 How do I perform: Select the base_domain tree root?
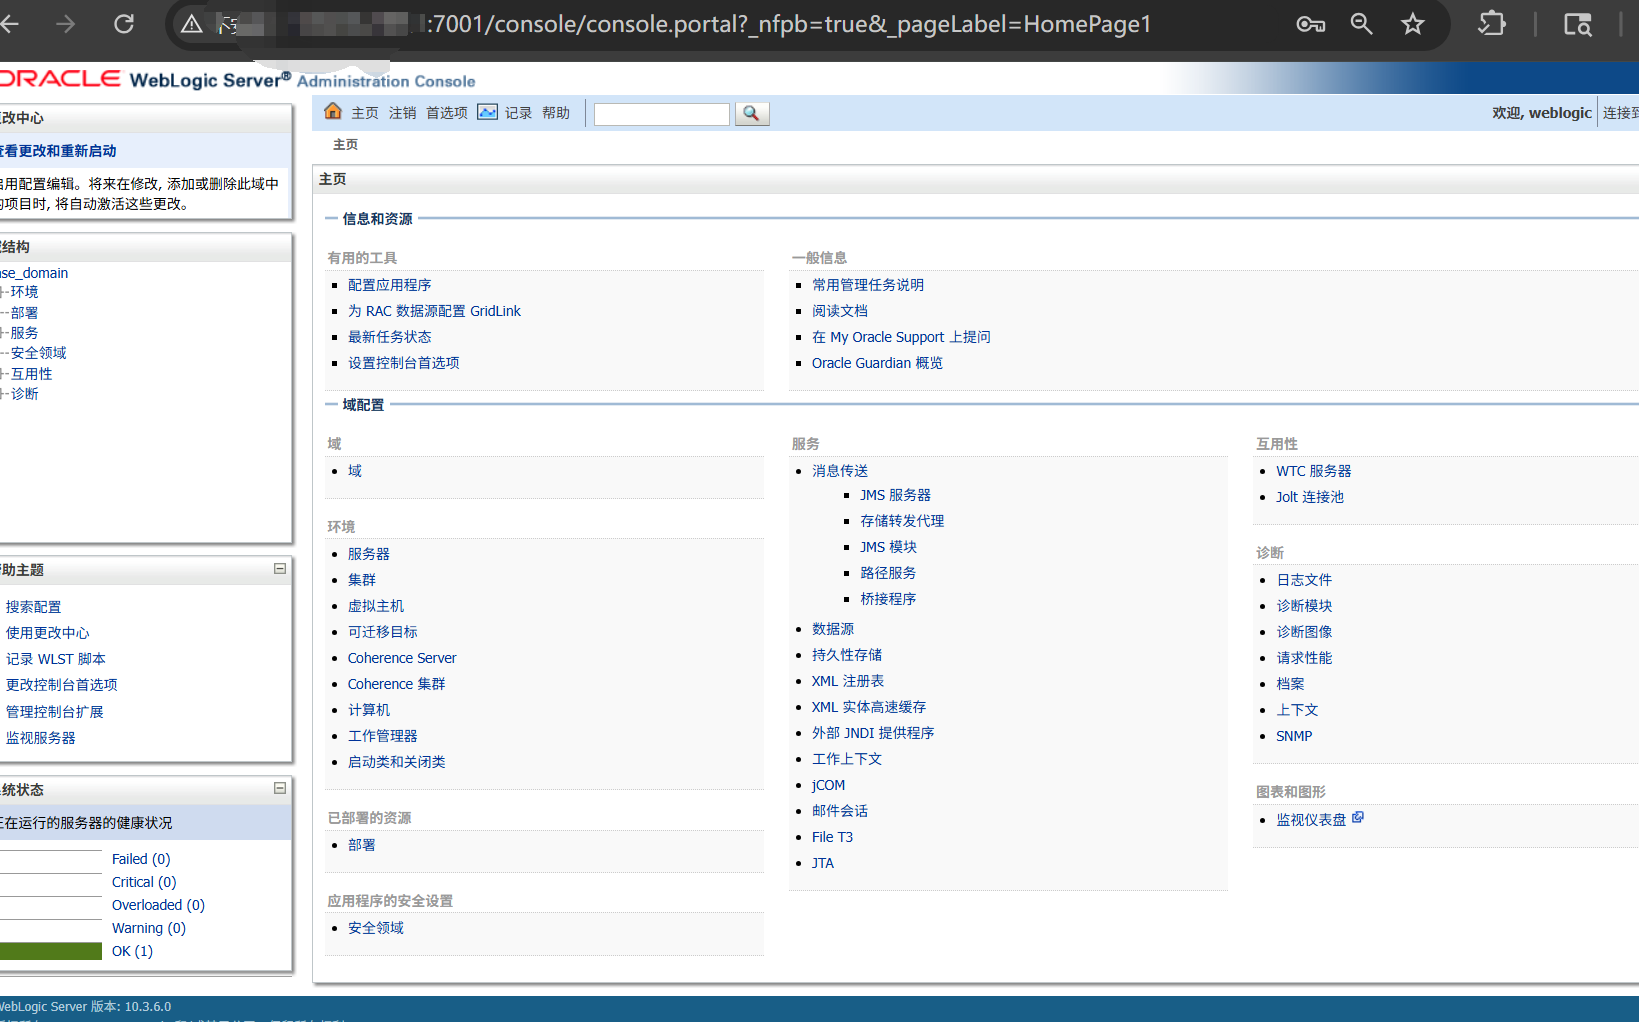coord(34,273)
